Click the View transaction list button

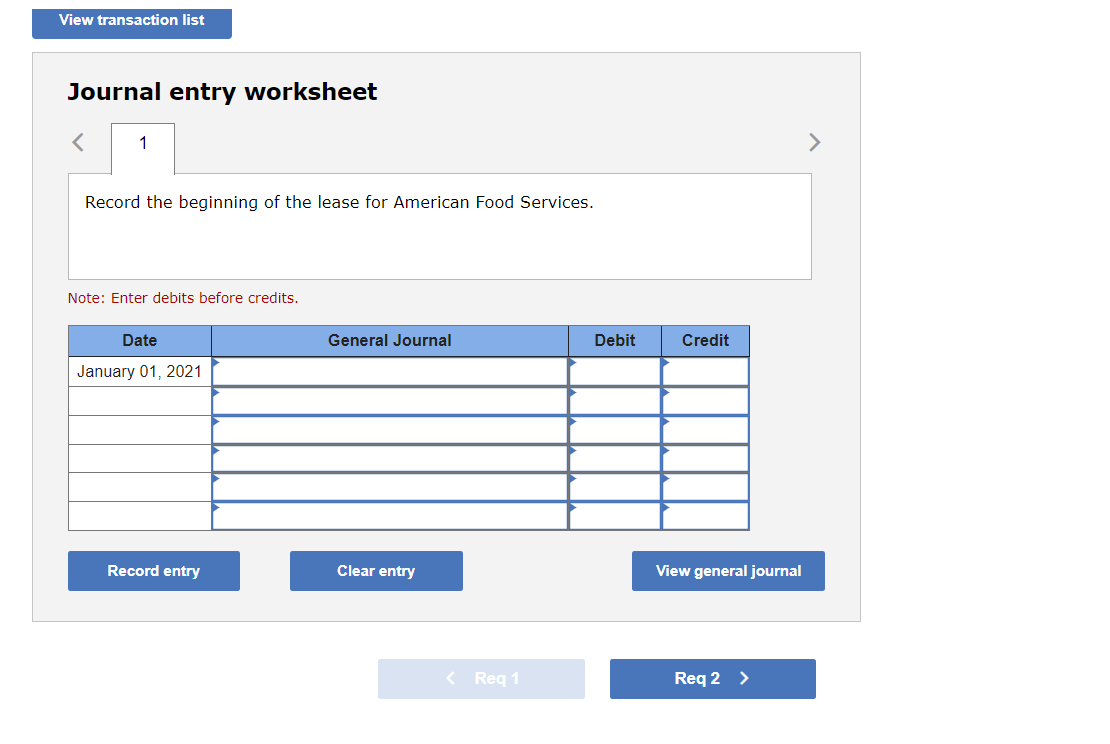pyautogui.click(x=131, y=20)
